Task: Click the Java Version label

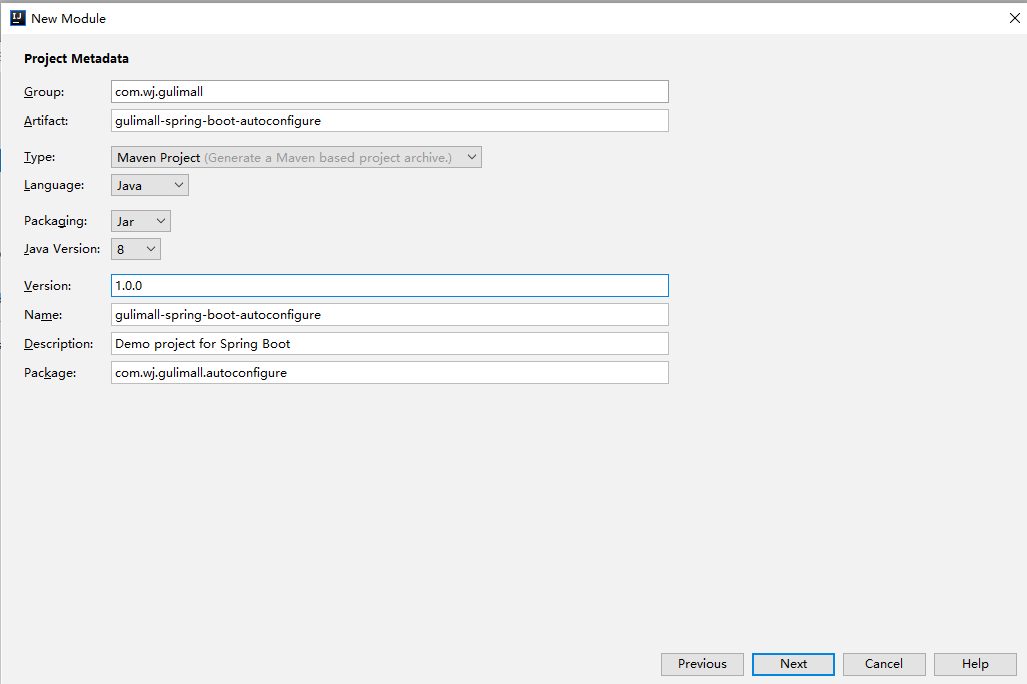Action: 62,249
